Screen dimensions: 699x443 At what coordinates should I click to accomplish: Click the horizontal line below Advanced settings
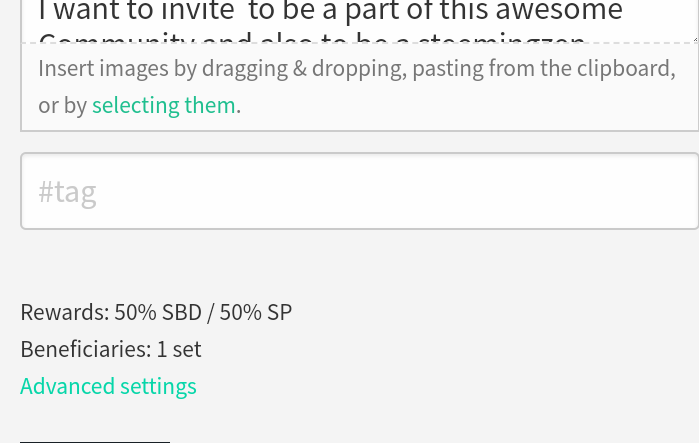95,441
